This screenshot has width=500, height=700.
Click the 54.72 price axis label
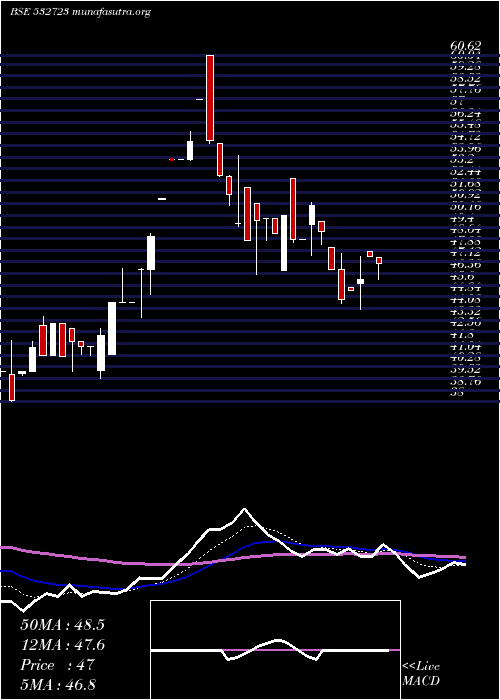[x=466, y=137]
